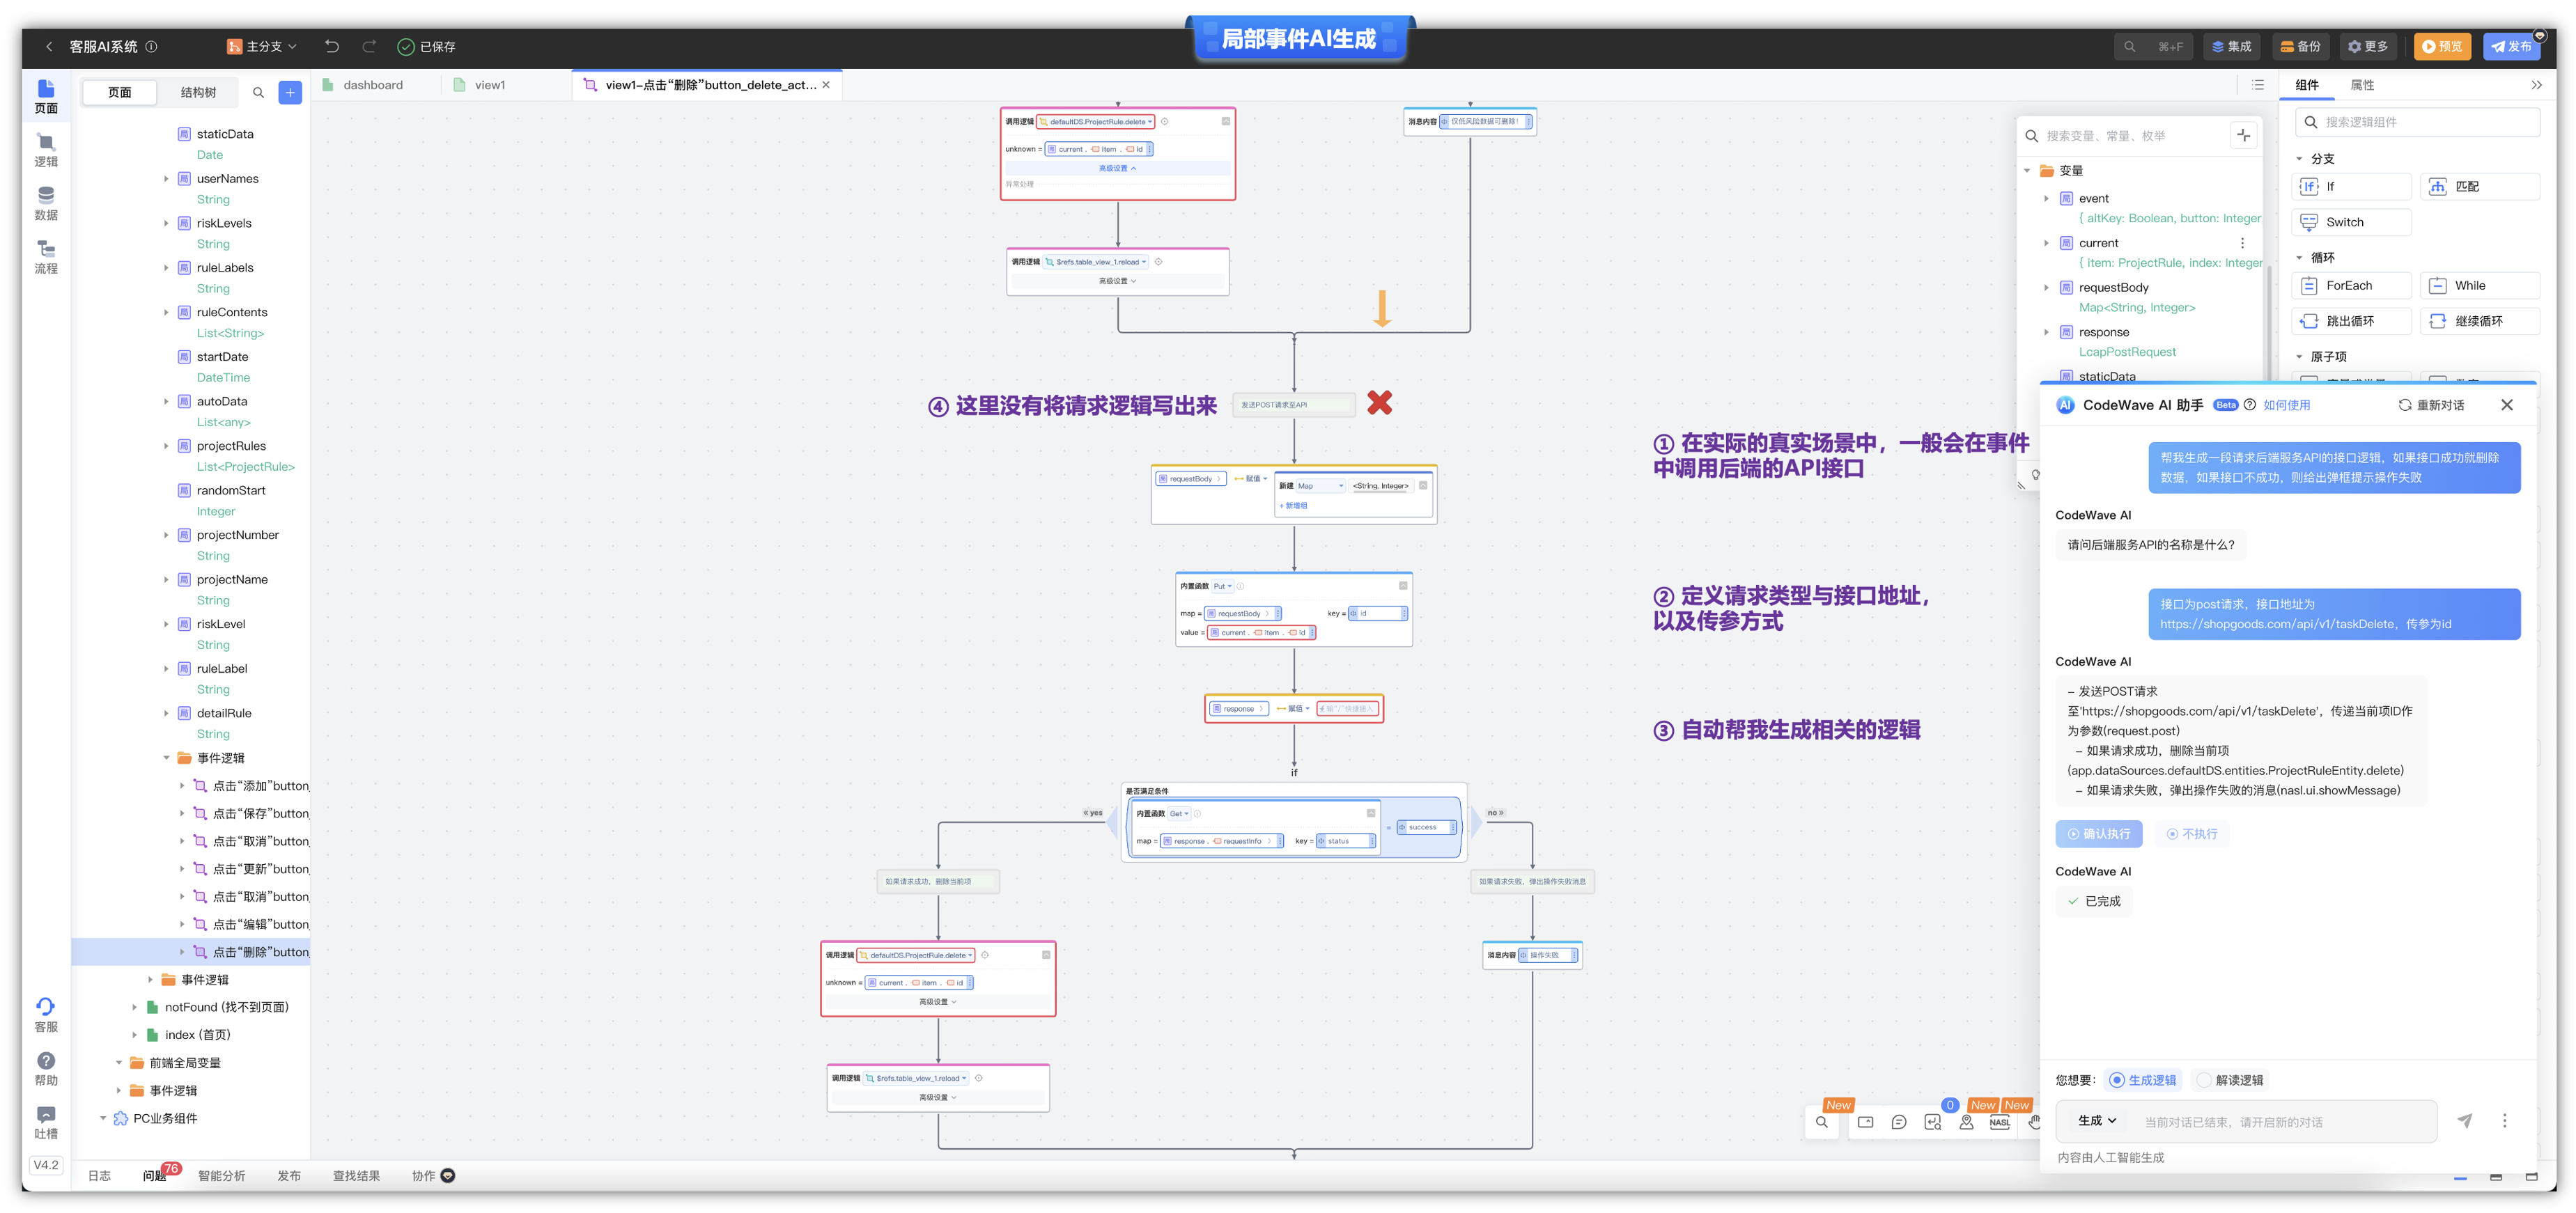
Task: Open the 流程 (process) sidebar panel
Action: 46,257
